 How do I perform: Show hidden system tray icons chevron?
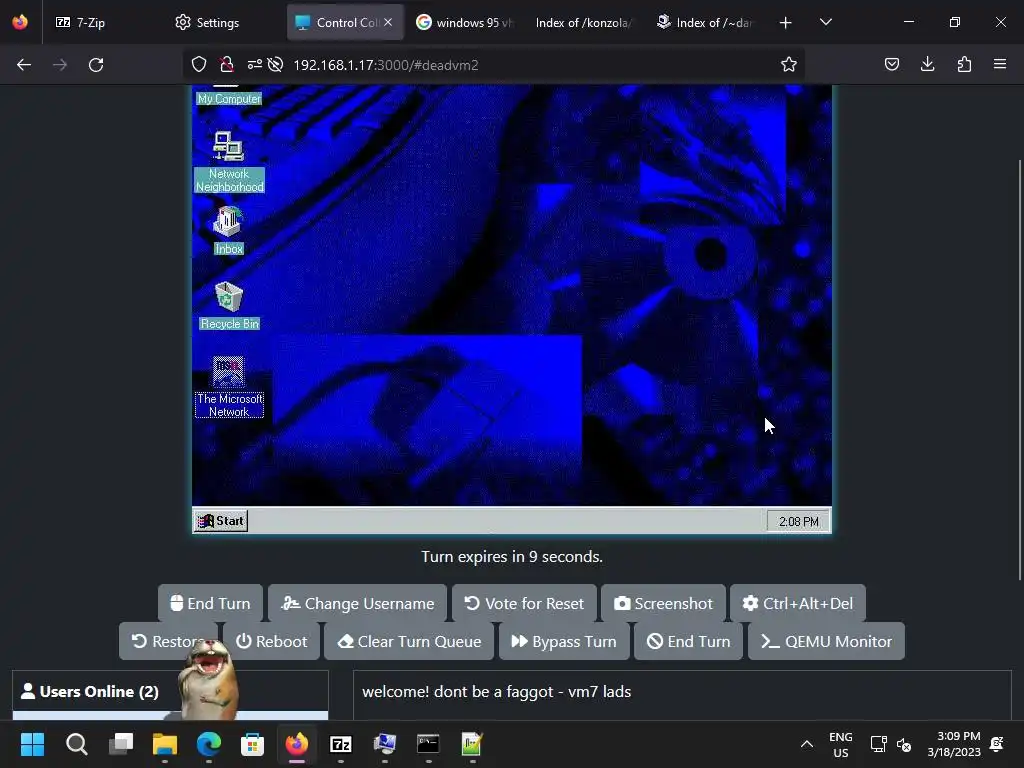pos(807,744)
